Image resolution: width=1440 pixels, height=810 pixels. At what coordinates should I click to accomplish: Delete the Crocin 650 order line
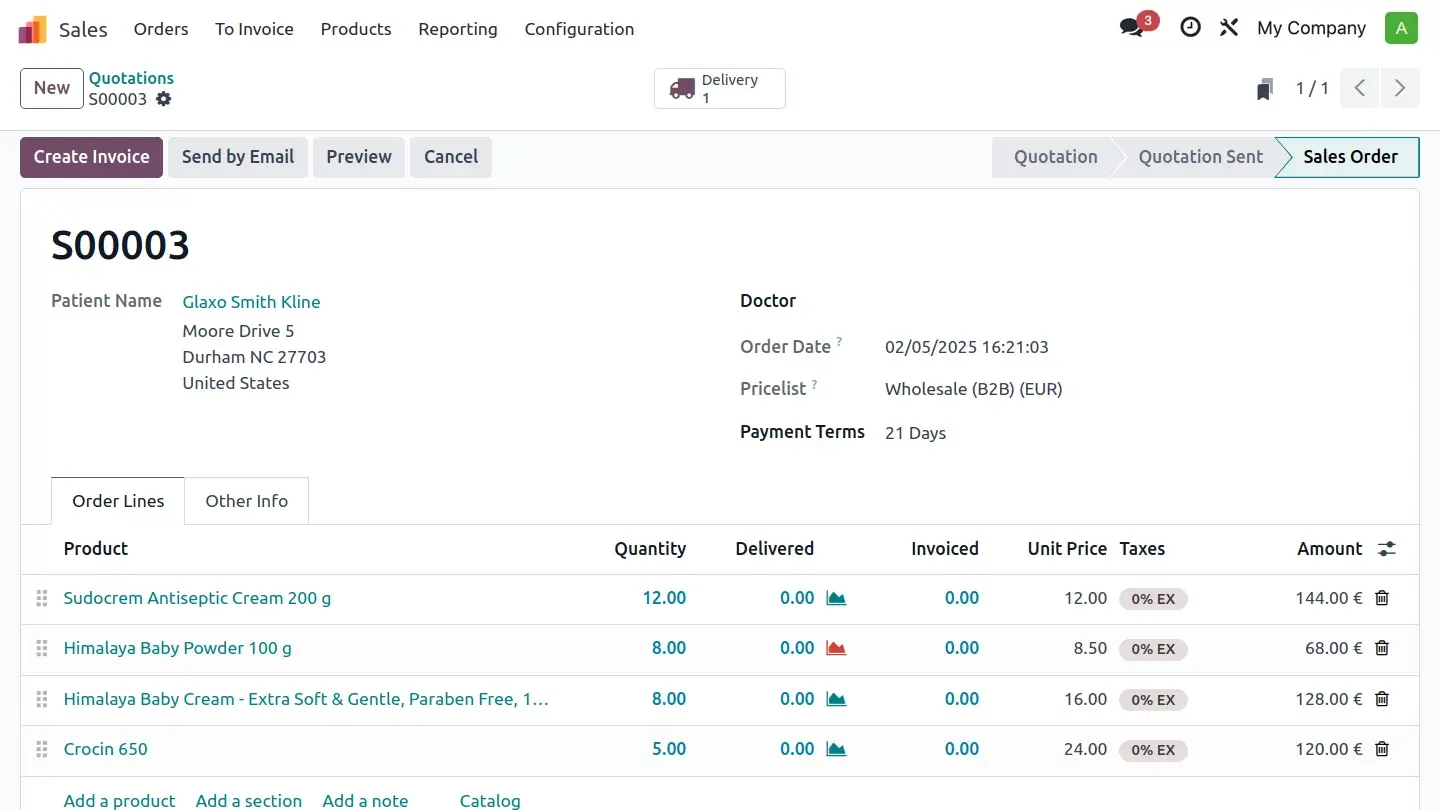[x=1382, y=749]
